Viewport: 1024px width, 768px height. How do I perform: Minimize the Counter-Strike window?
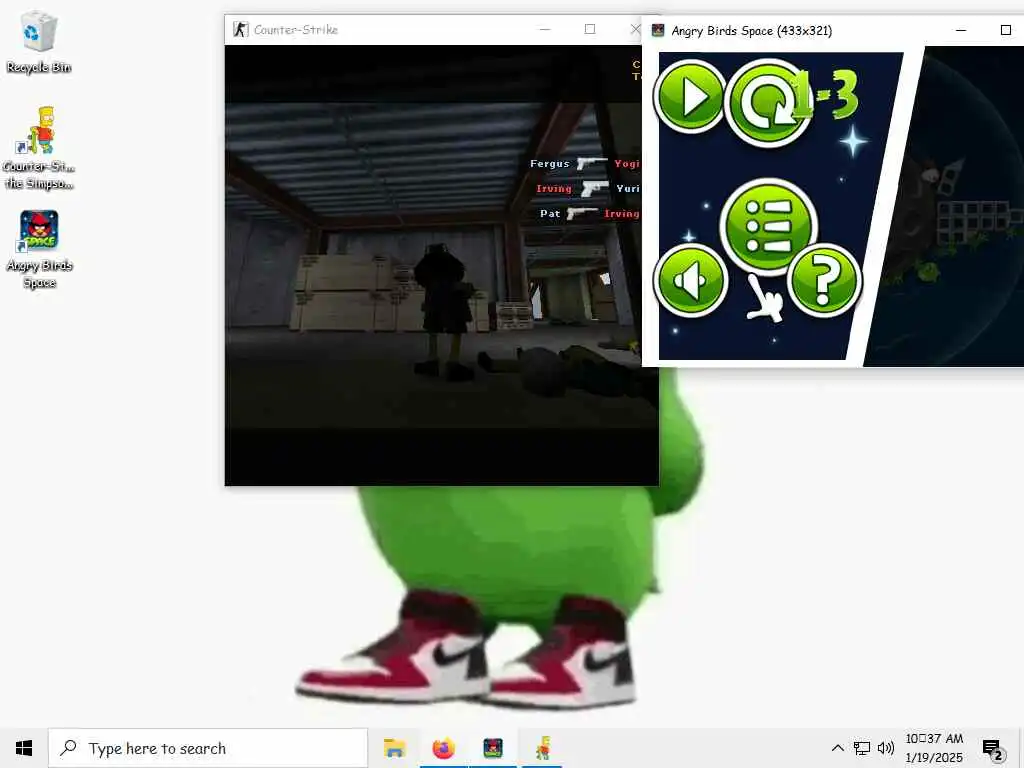coord(545,29)
